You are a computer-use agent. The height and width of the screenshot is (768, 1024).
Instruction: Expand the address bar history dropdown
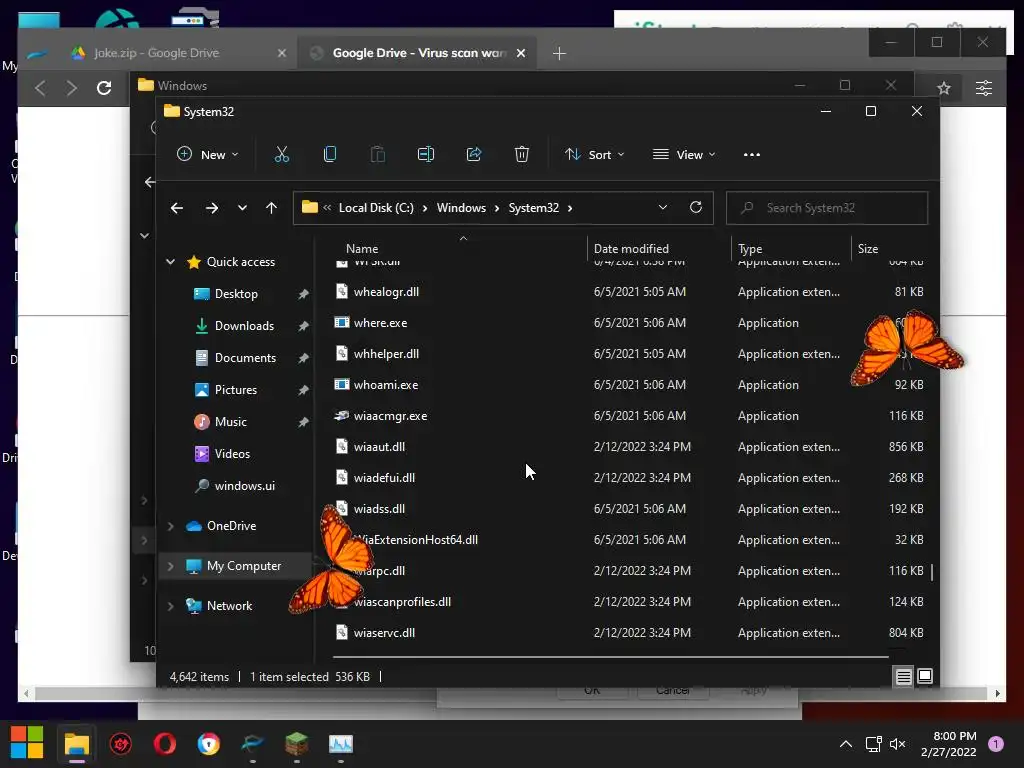[x=663, y=208]
